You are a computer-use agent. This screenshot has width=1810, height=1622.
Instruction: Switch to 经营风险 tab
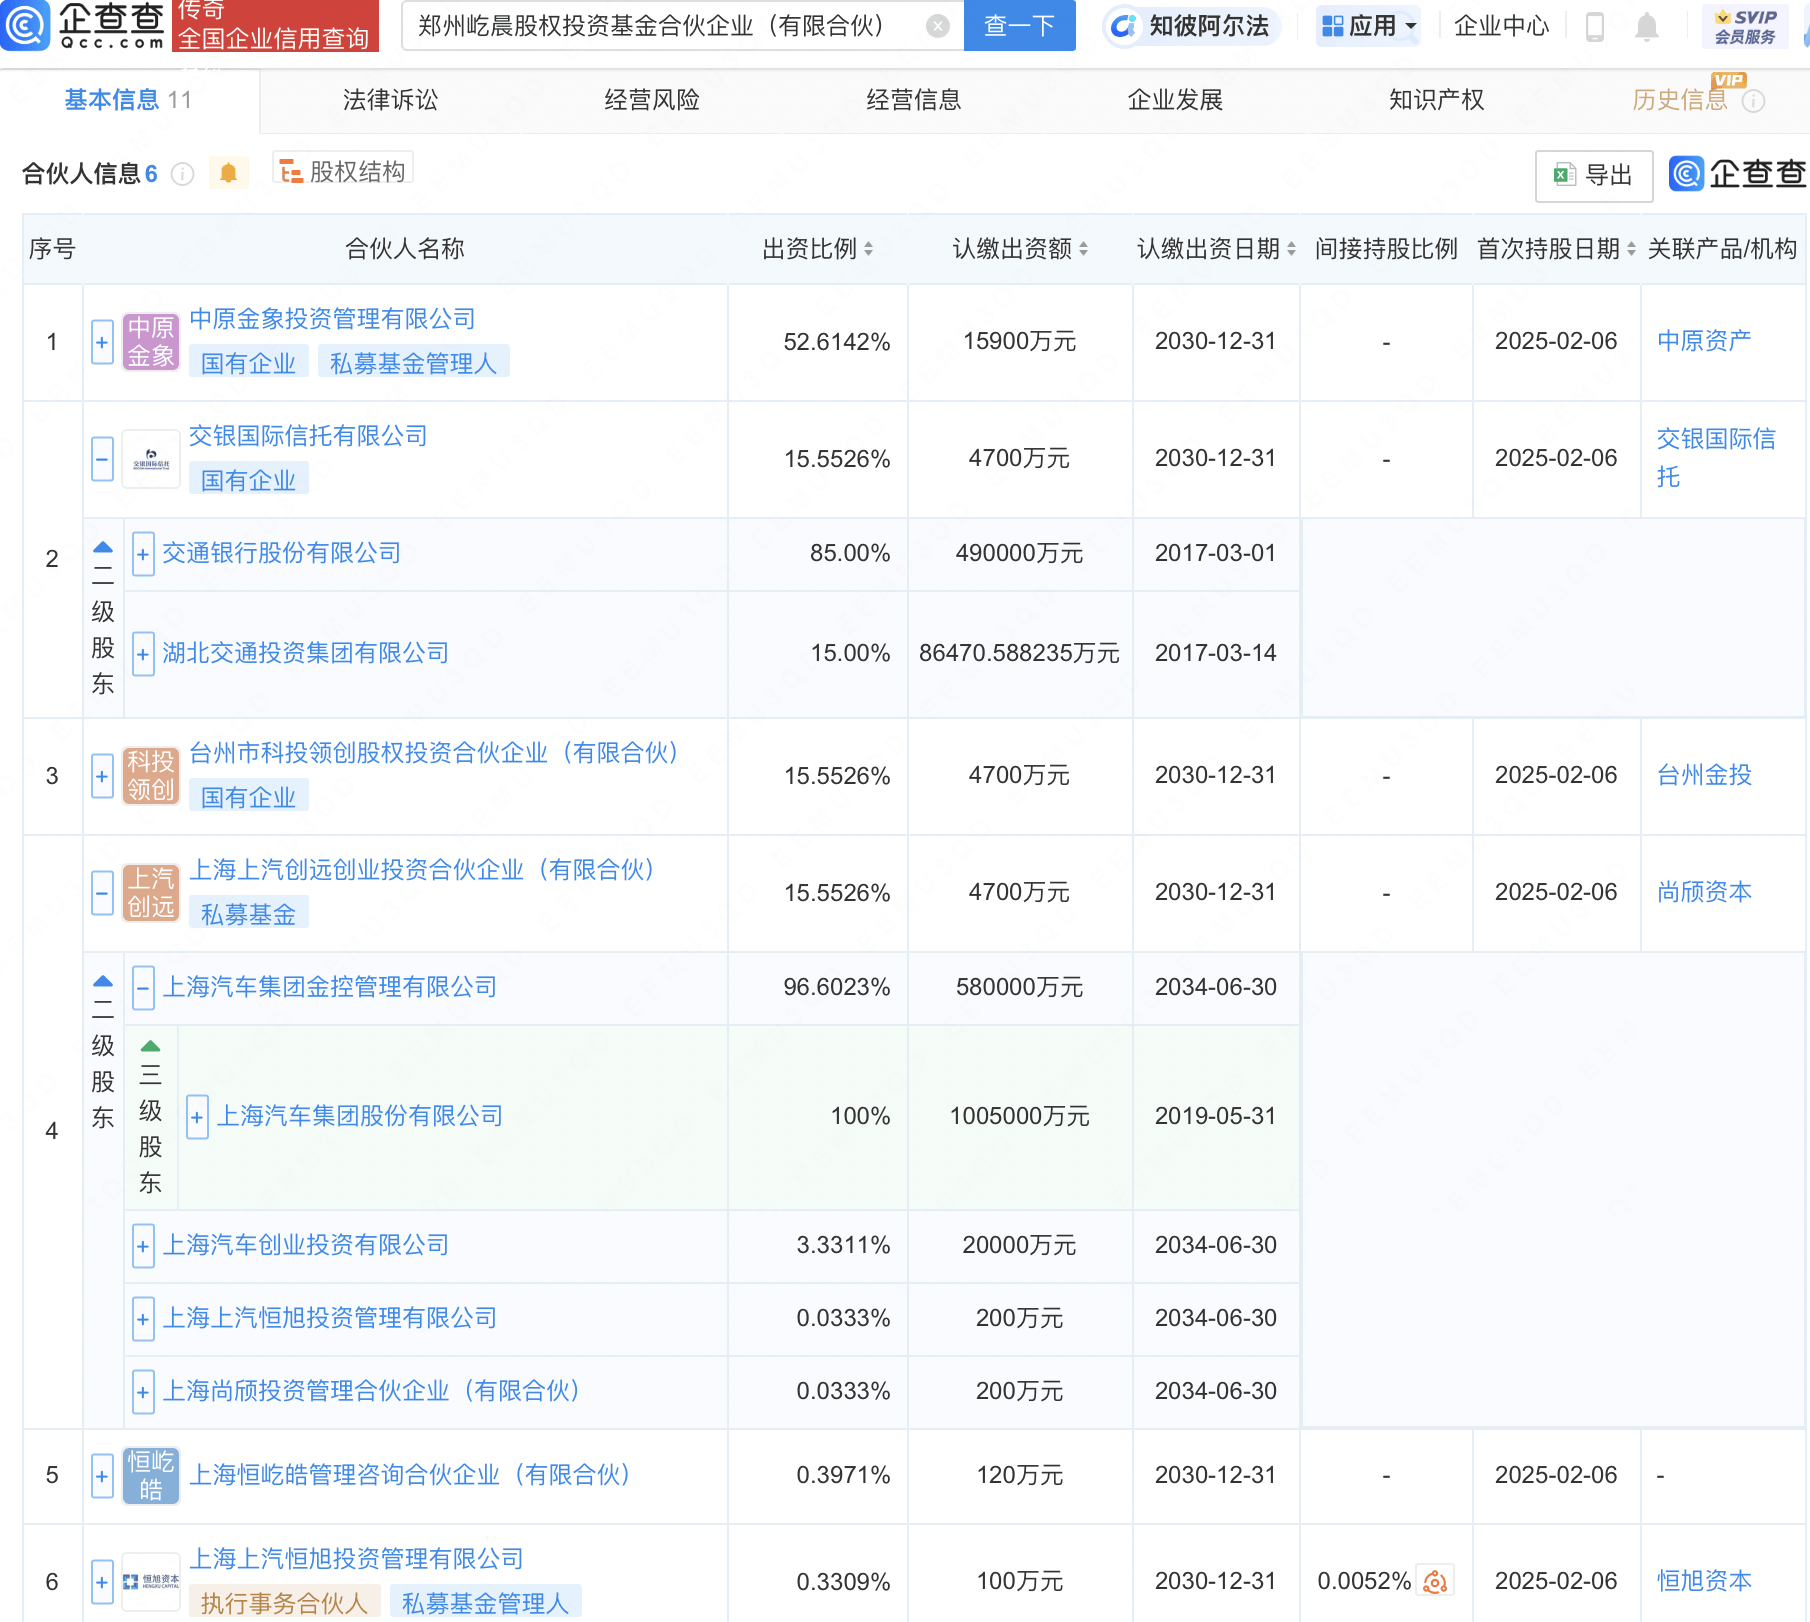652,100
